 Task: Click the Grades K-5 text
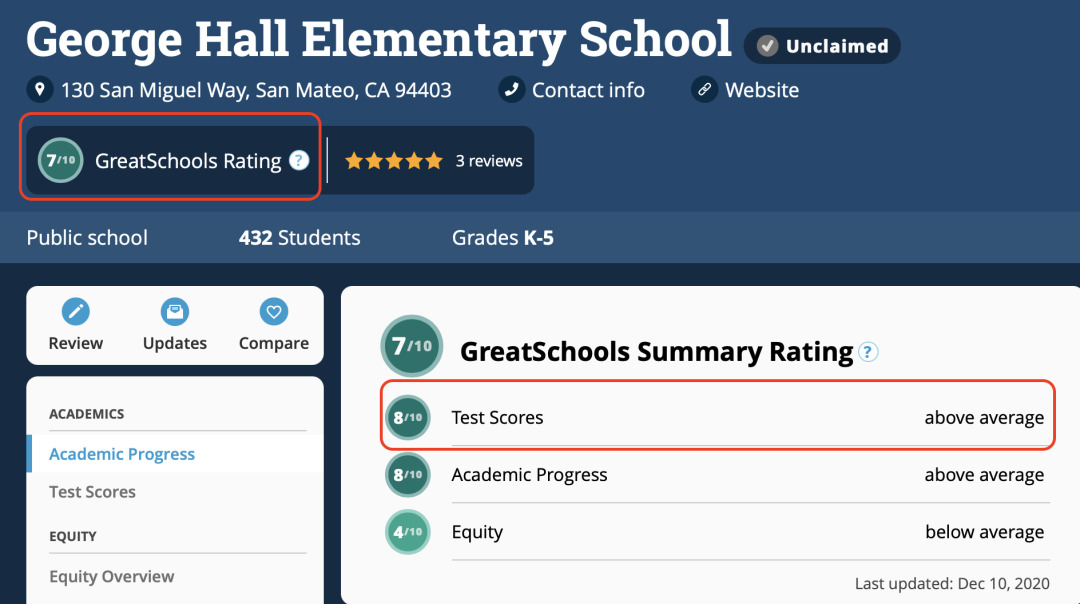pyautogui.click(x=503, y=238)
